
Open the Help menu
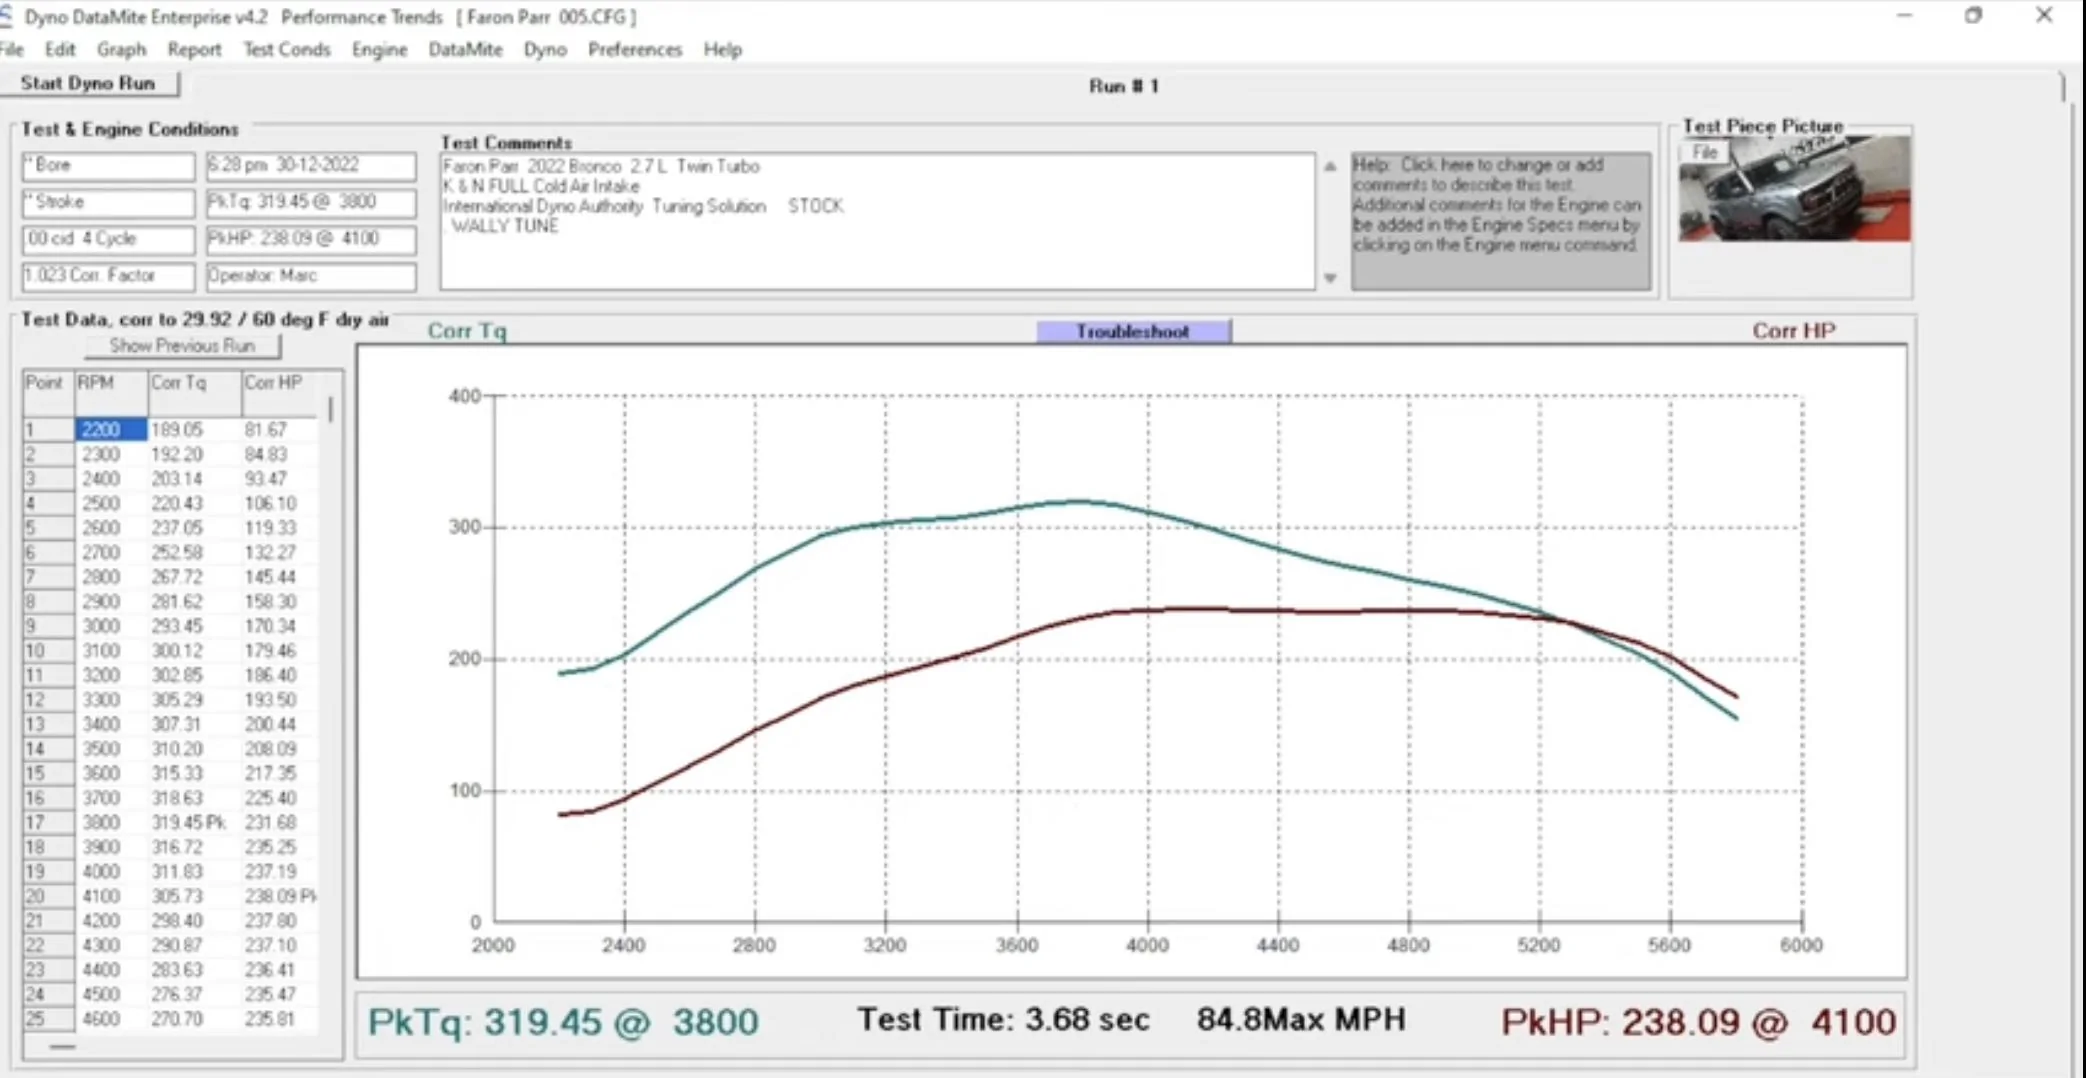(722, 49)
